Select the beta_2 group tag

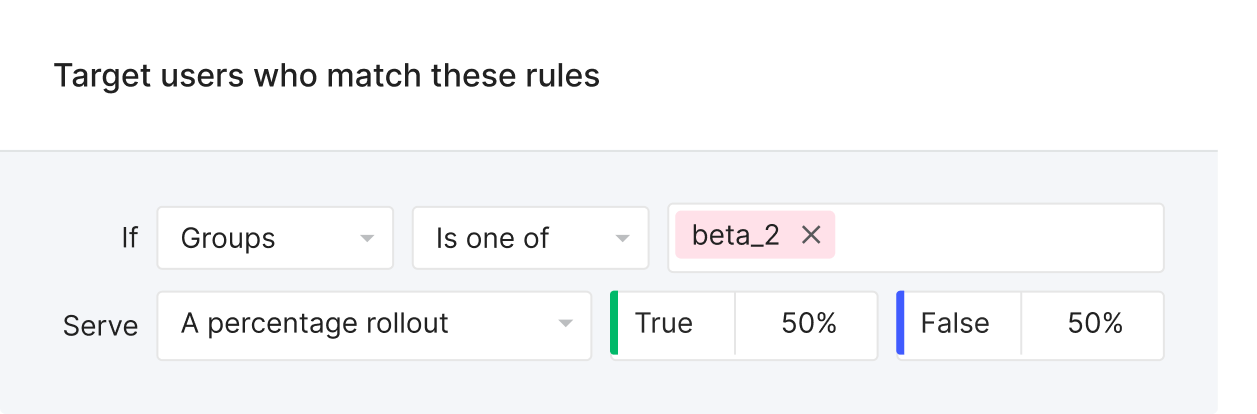tap(735, 236)
